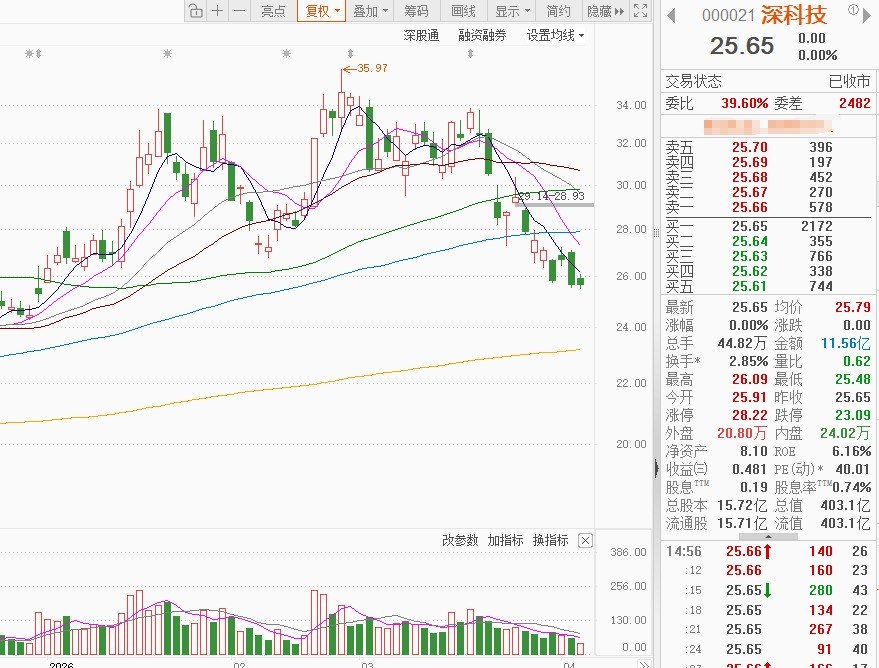879x668 pixels.
Task: Open the 显示 display dropdown
Action: click(512, 11)
